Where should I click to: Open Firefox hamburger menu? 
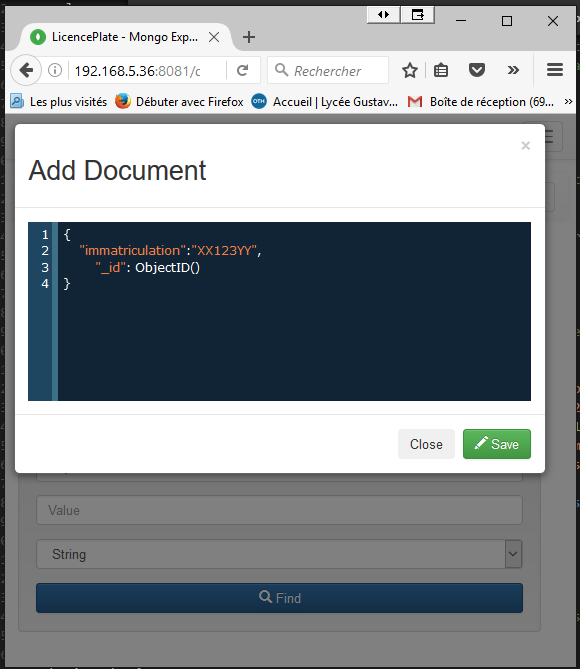[555, 70]
